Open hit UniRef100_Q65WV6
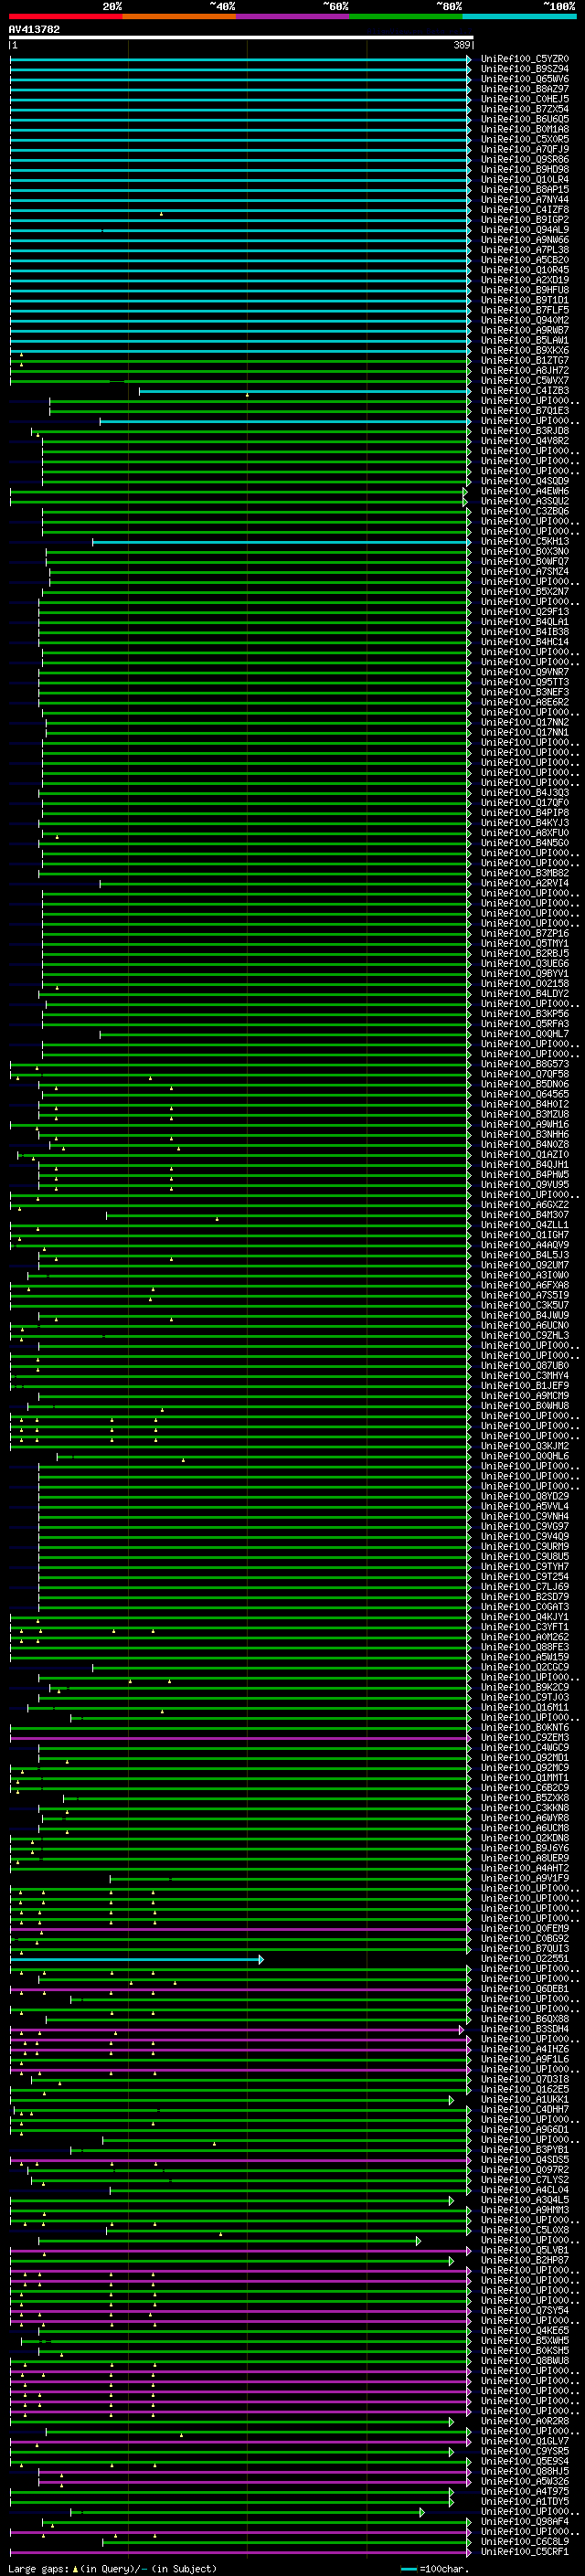The width and height of the screenshot is (585, 2576). pos(525,79)
